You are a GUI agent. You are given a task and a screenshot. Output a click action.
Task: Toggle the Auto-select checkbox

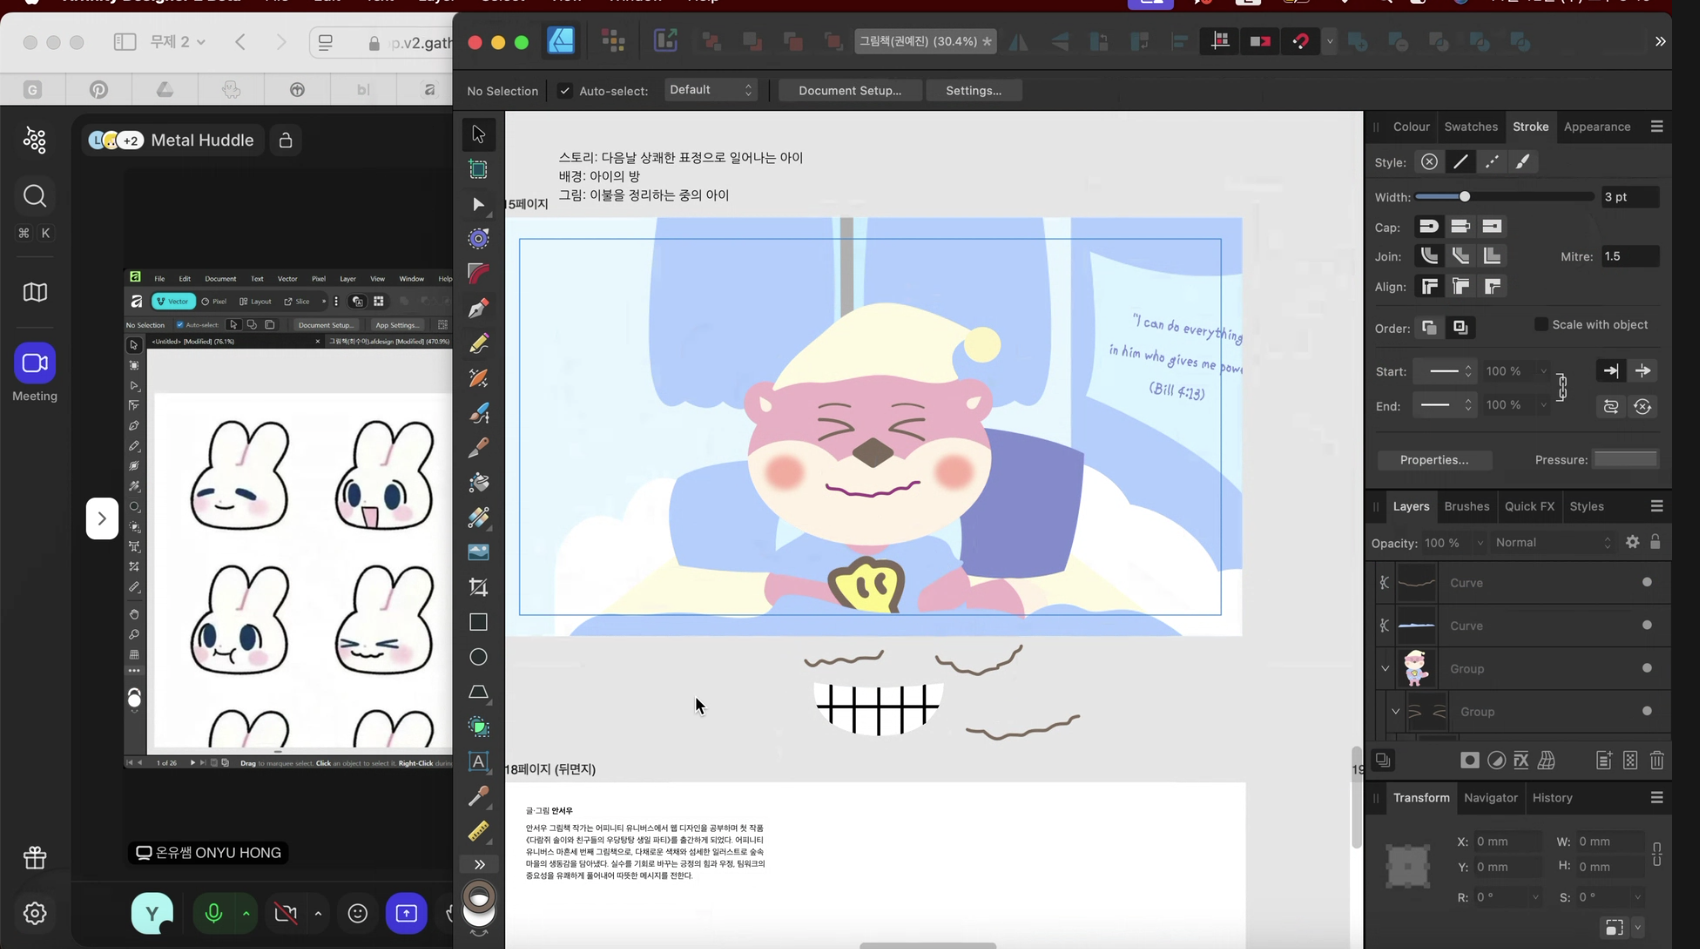click(x=565, y=91)
